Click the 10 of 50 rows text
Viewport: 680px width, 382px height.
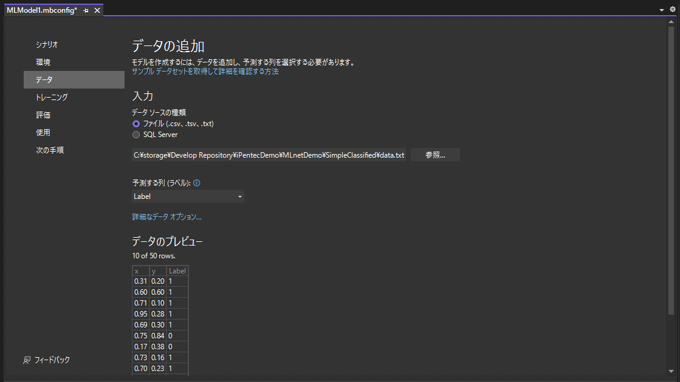[x=154, y=256]
